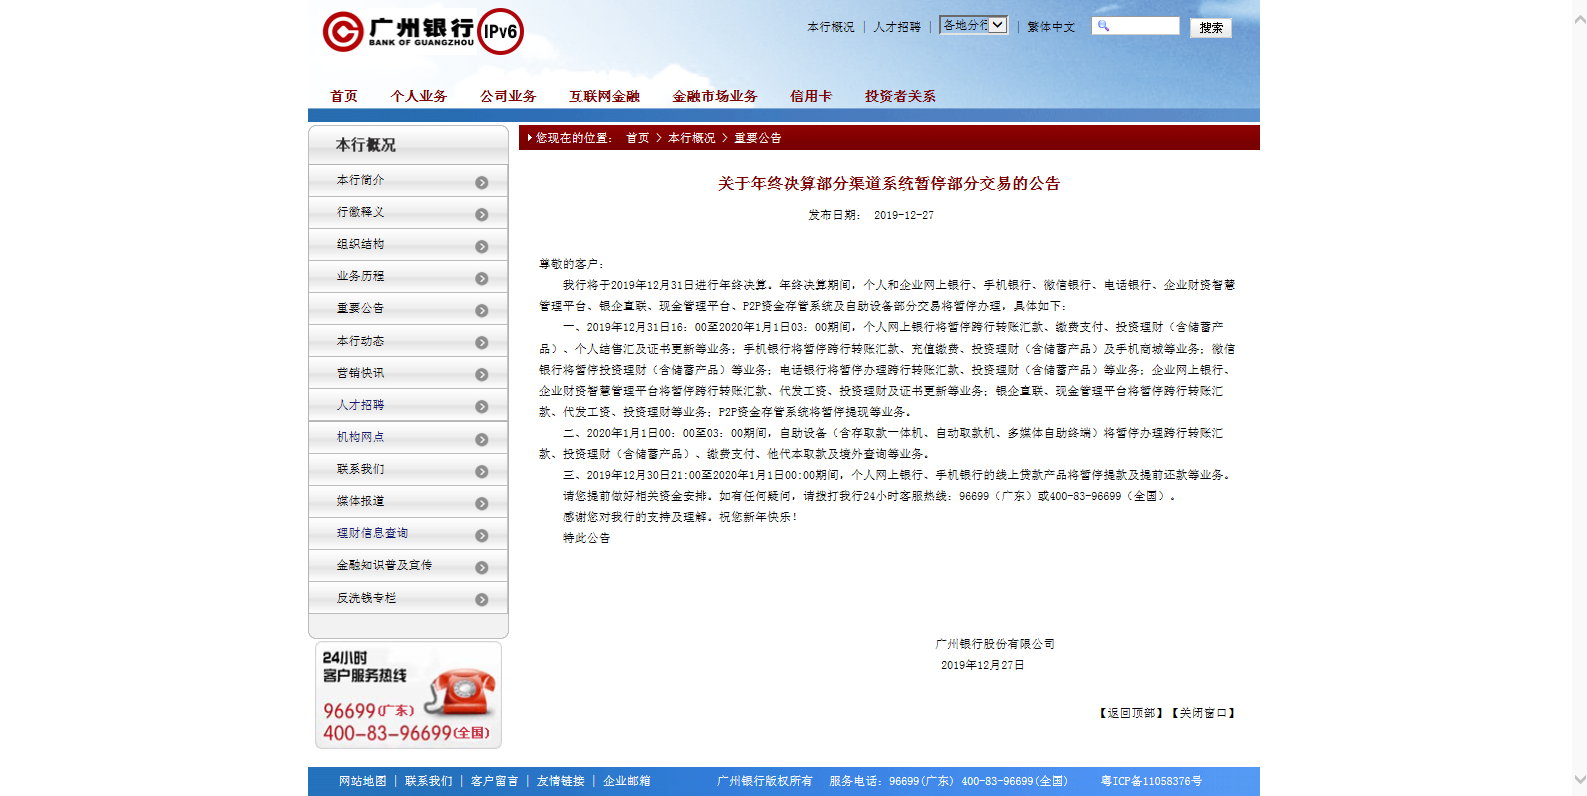Open 金融市场业务 navigation menu
This screenshot has height=796, width=1587.
[715, 96]
